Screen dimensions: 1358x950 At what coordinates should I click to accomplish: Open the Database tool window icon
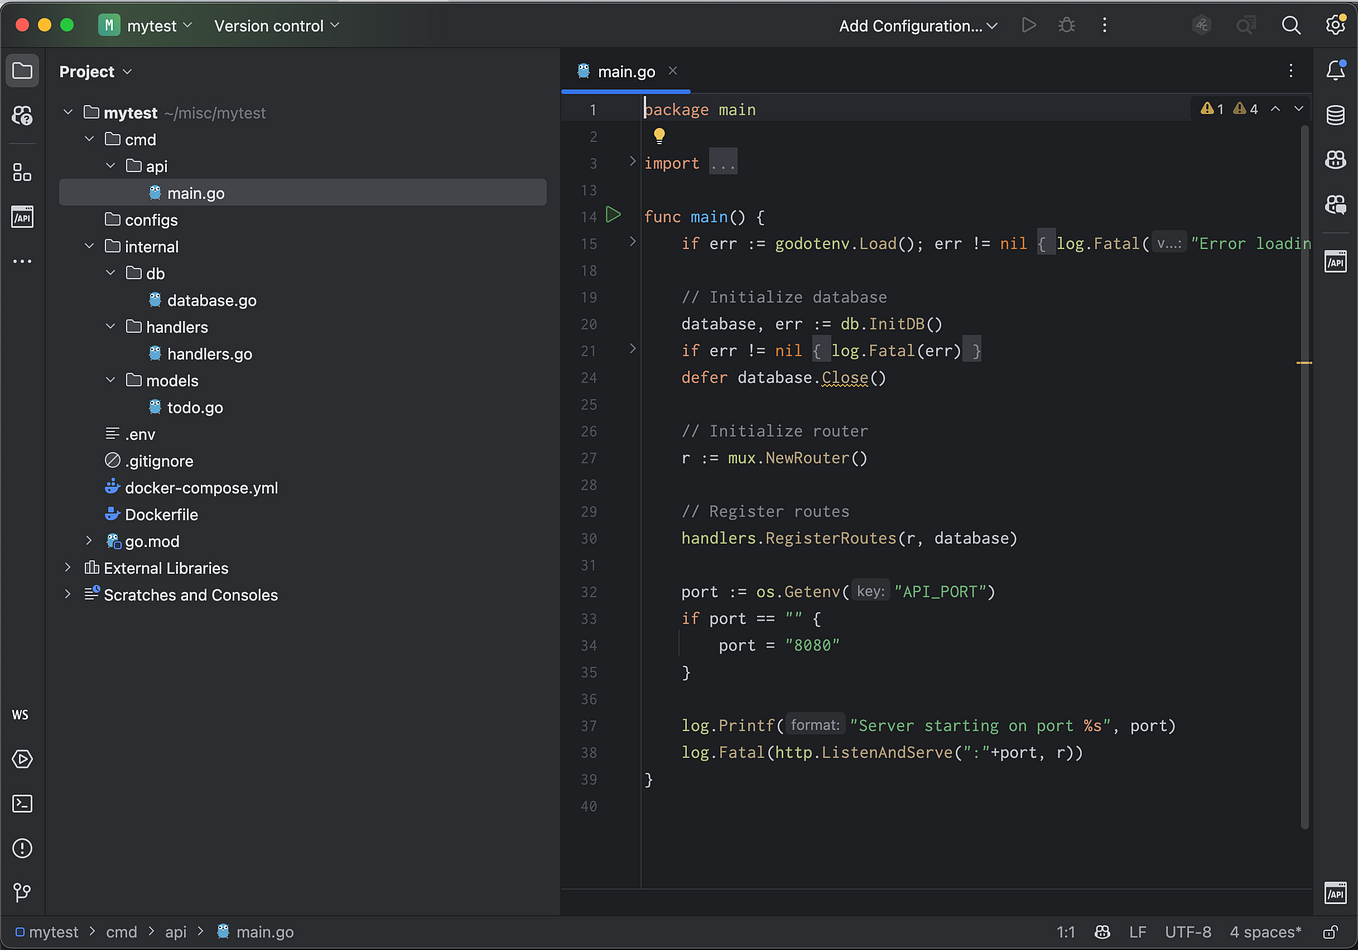tap(1335, 115)
